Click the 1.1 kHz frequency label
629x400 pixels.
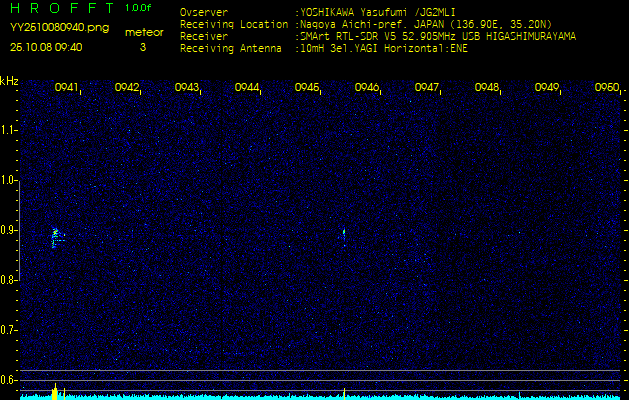[8, 130]
